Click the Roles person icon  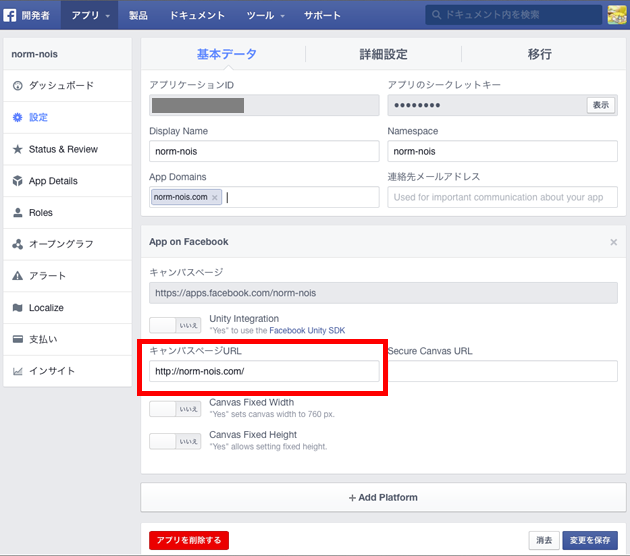tap(18, 213)
